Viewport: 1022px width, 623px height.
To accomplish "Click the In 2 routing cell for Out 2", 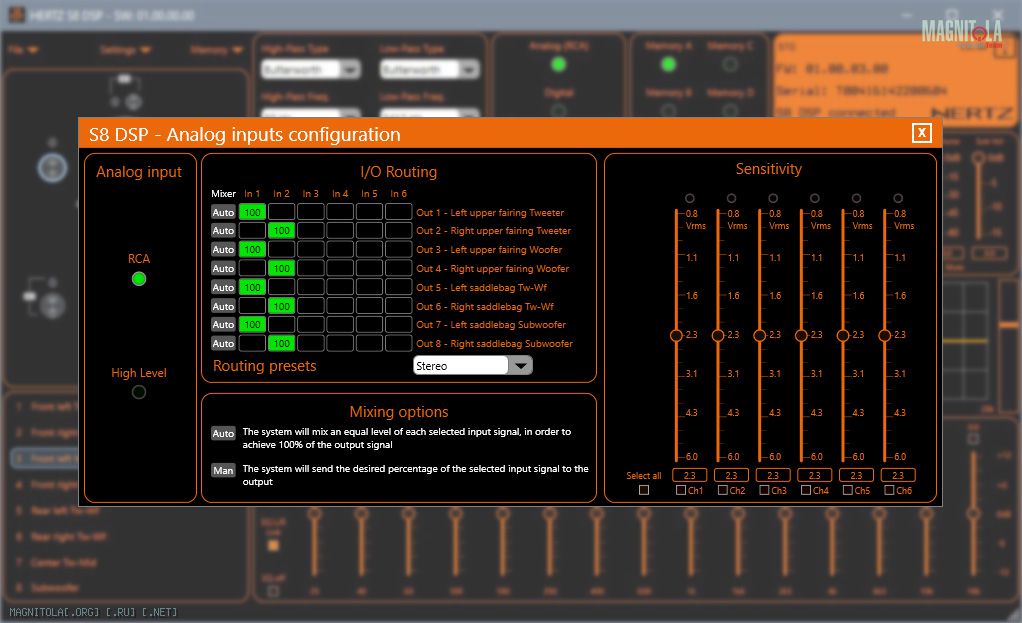I will [282, 231].
